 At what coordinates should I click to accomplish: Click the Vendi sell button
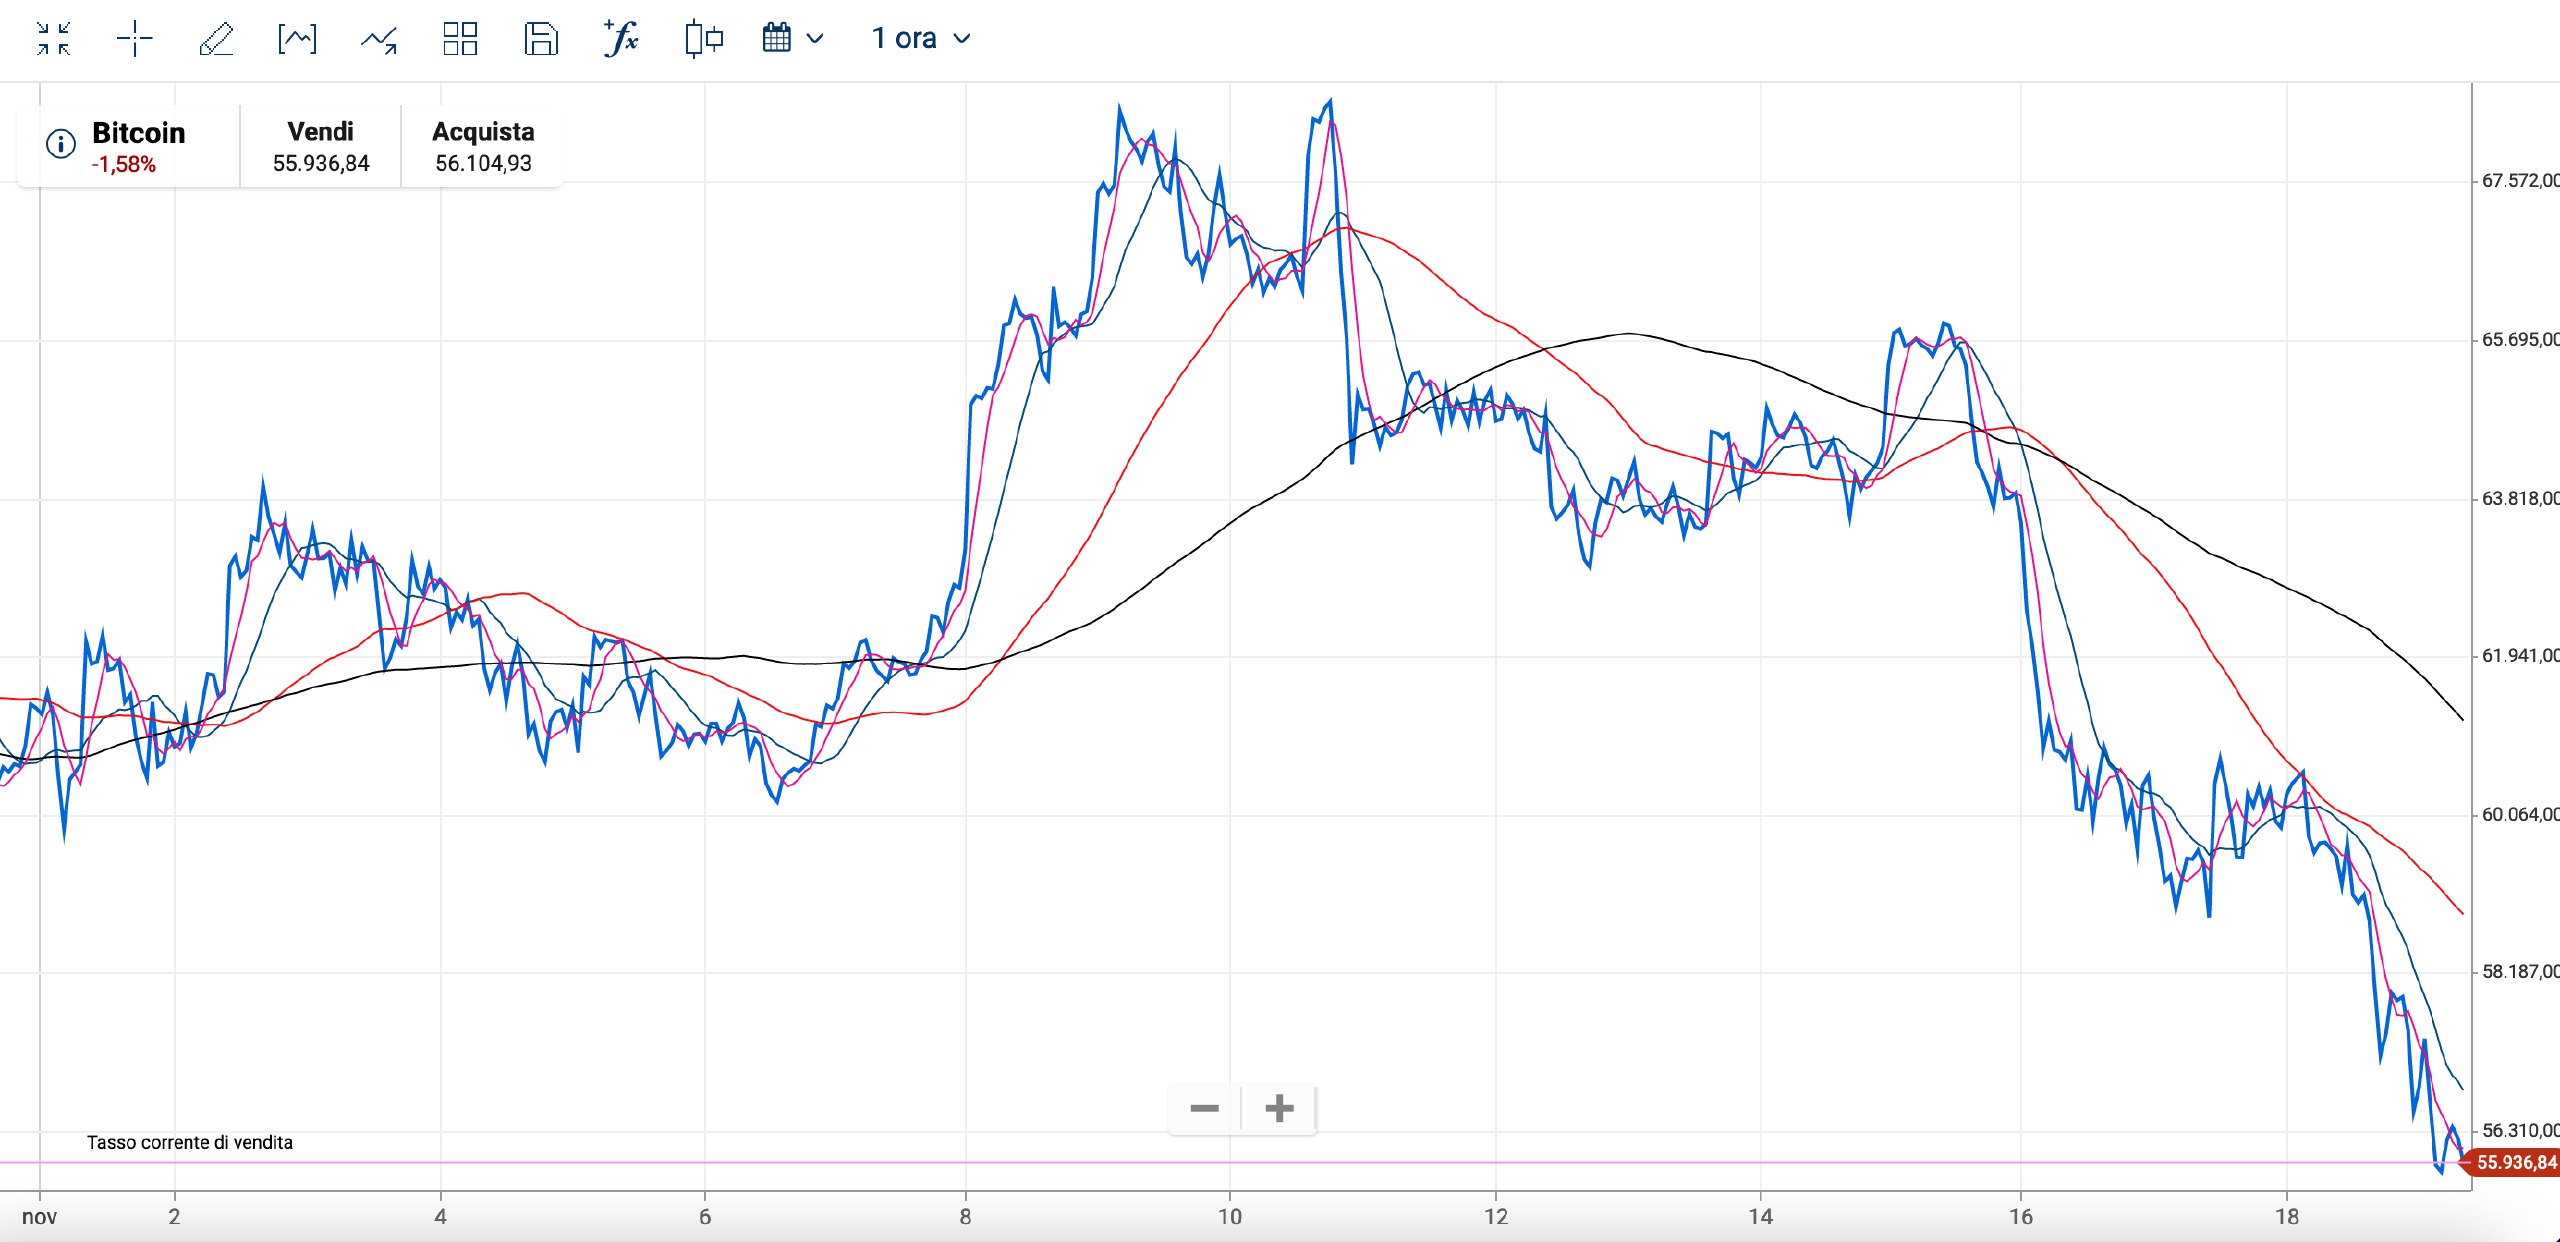point(321,146)
